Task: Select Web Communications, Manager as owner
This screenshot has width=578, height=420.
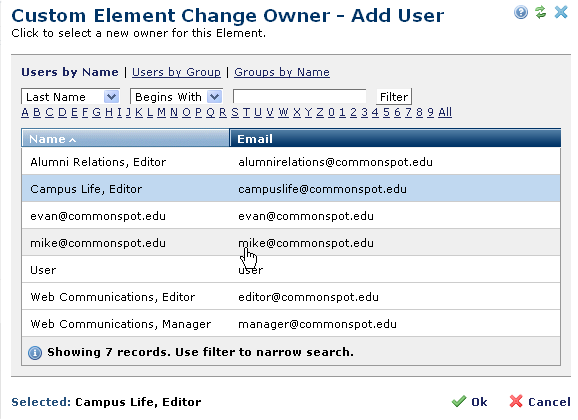Action: [291, 324]
